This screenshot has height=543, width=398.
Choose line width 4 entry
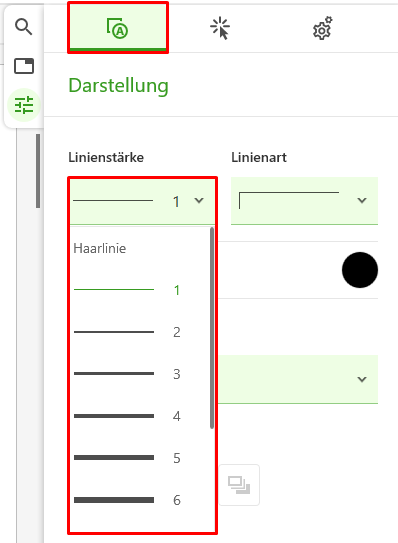coord(140,416)
